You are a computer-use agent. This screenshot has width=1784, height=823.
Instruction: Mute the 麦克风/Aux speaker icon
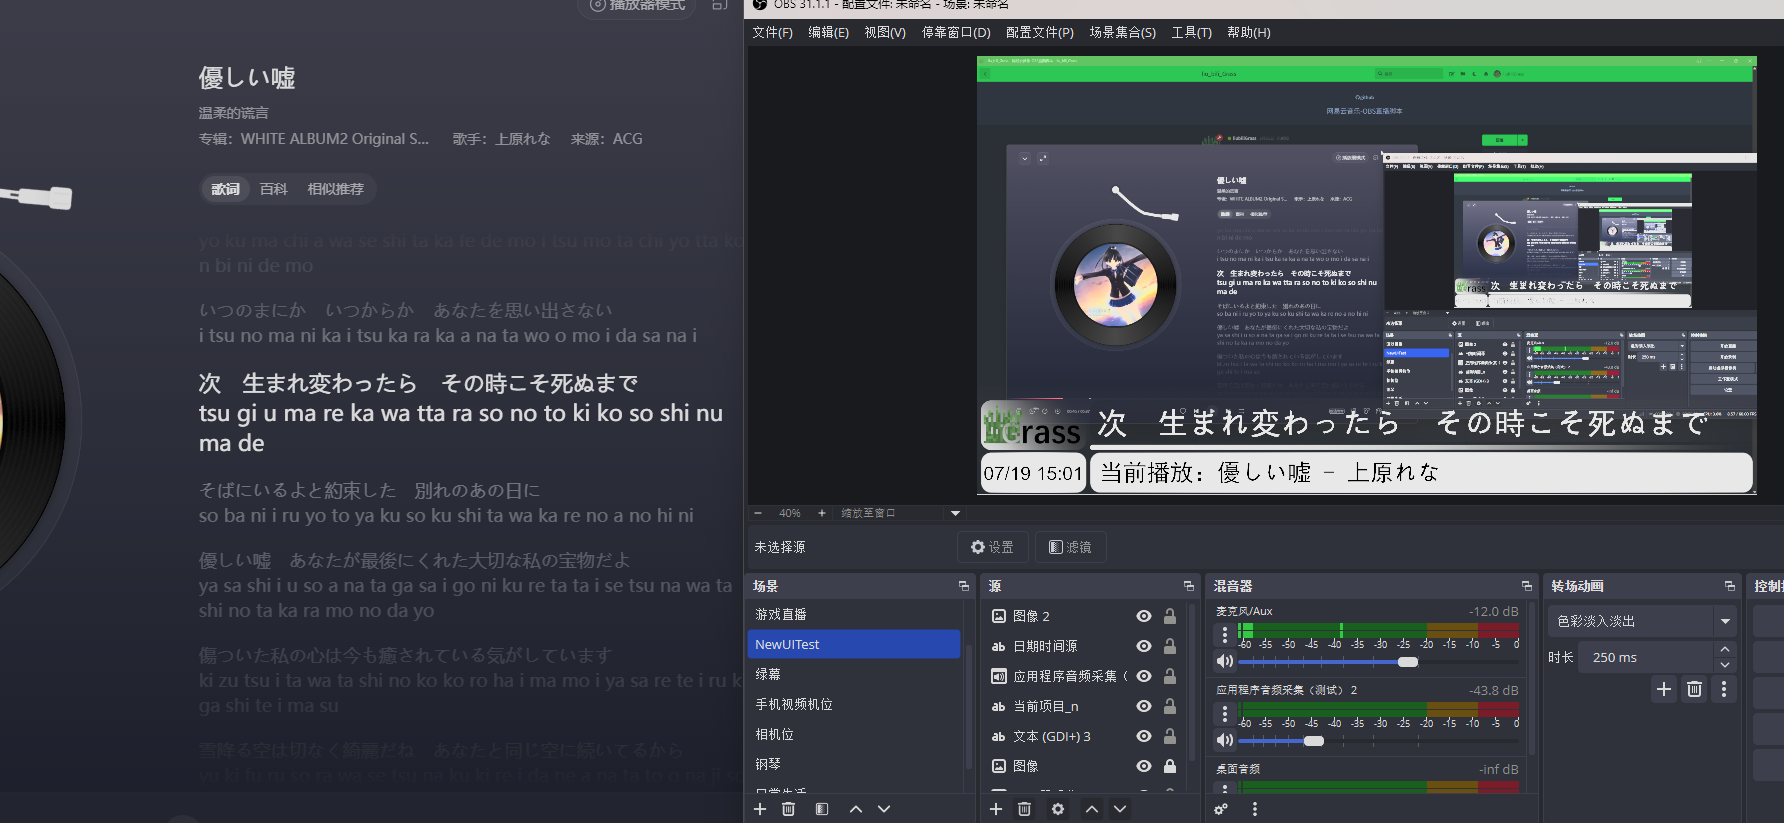pyautogui.click(x=1224, y=661)
